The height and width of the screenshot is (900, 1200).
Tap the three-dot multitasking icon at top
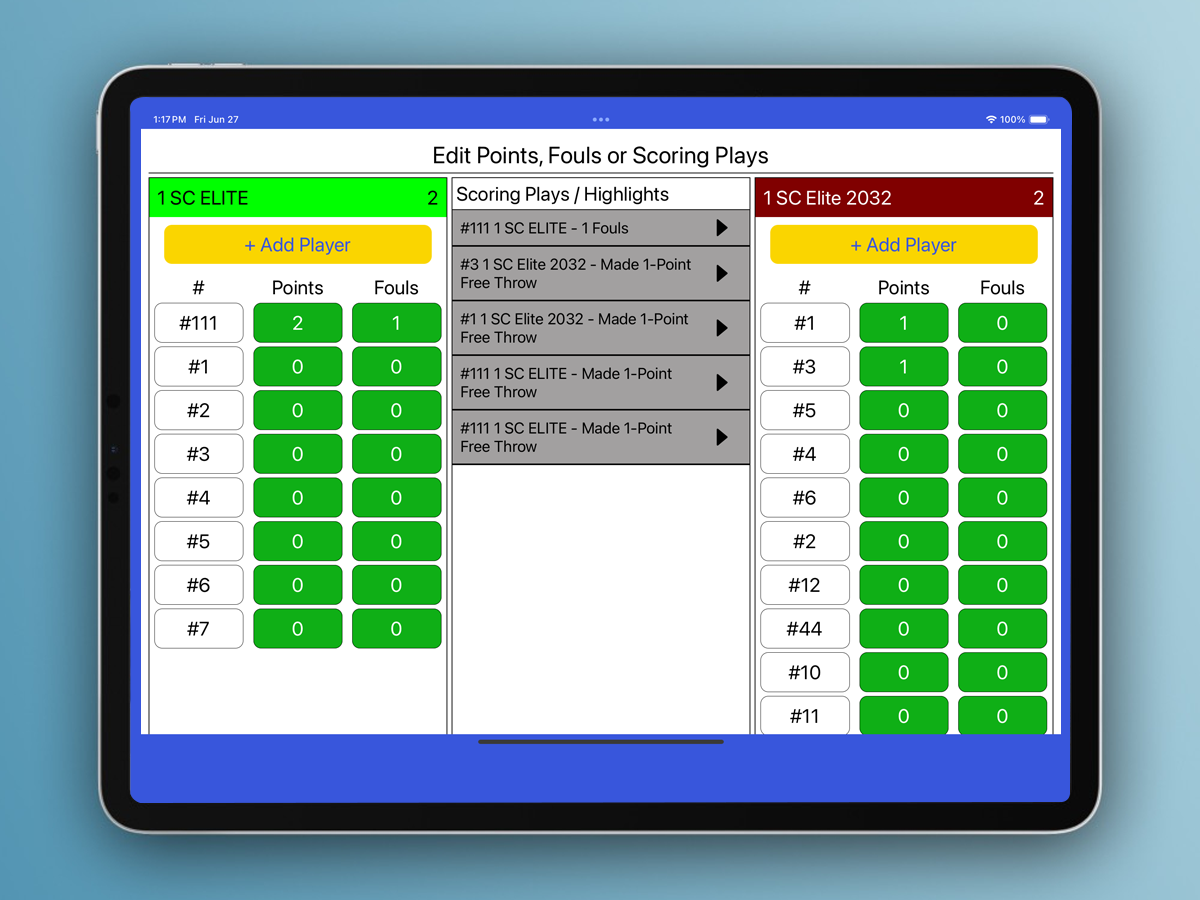pyautogui.click(x=600, y=119)
